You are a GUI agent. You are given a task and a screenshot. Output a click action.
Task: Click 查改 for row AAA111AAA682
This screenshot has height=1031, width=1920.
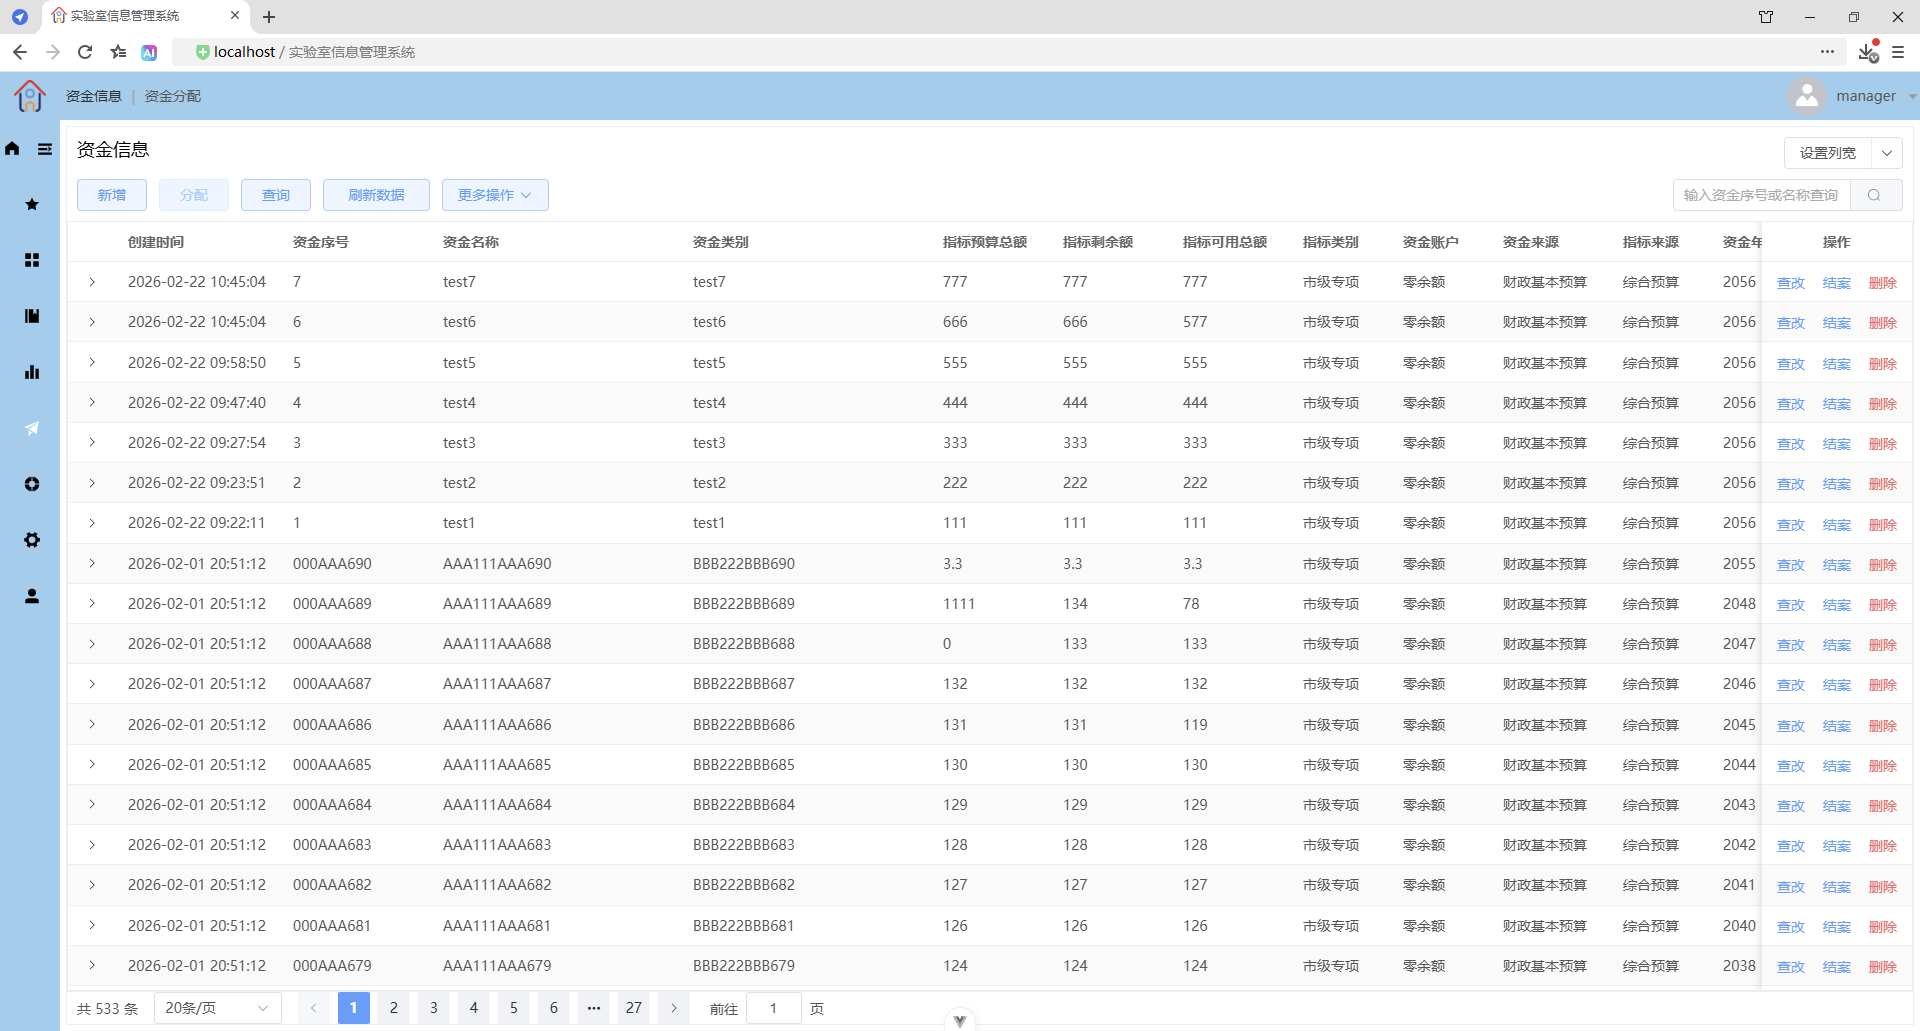pyautogui.click(x=1791, y=887)
